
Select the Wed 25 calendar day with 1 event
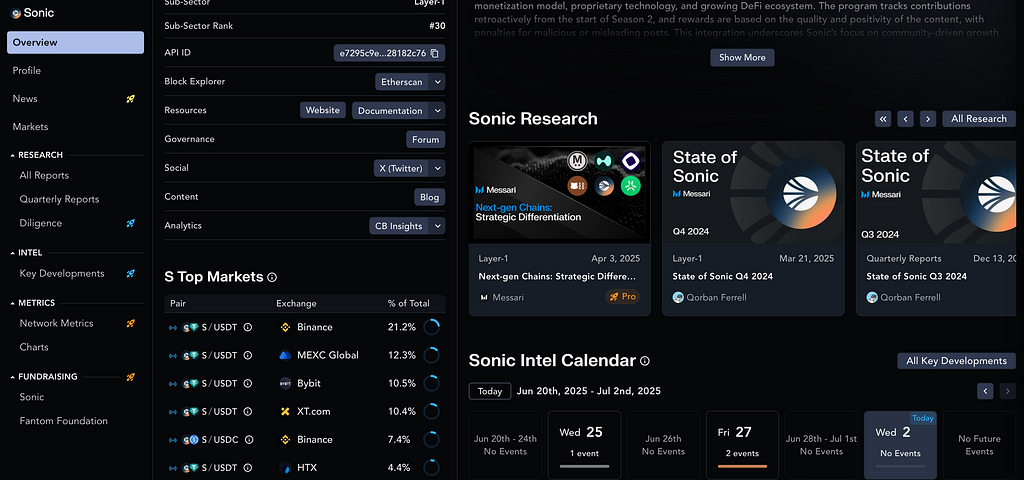584,445
